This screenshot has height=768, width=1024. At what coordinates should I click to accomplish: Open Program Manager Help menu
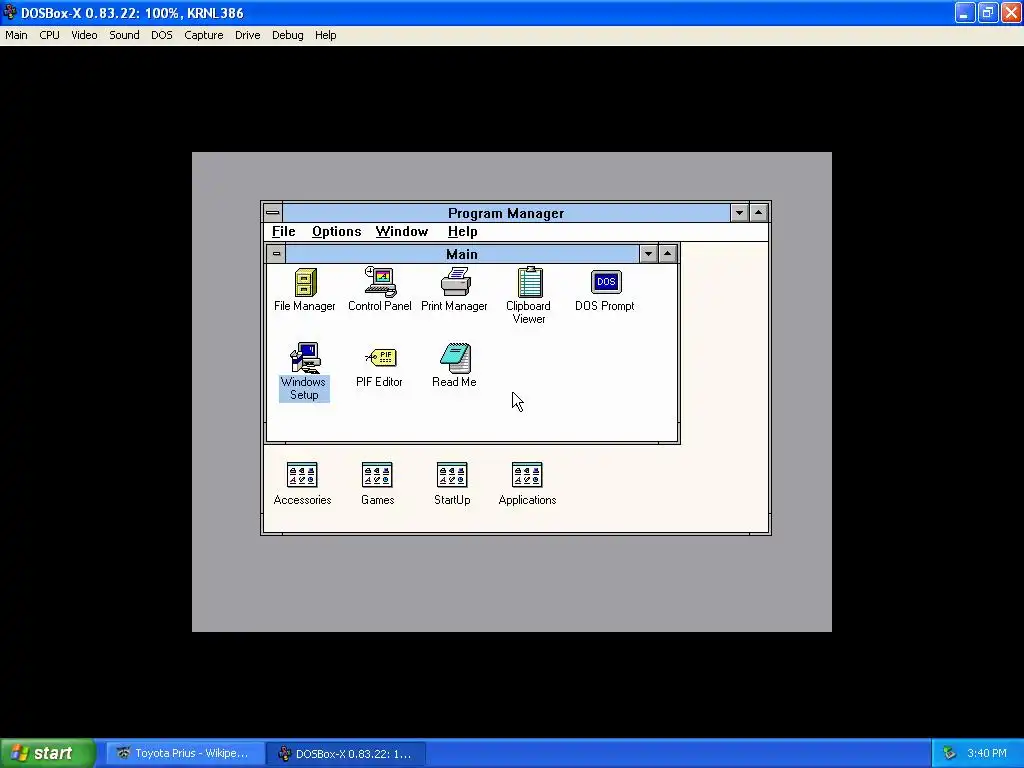462,232
